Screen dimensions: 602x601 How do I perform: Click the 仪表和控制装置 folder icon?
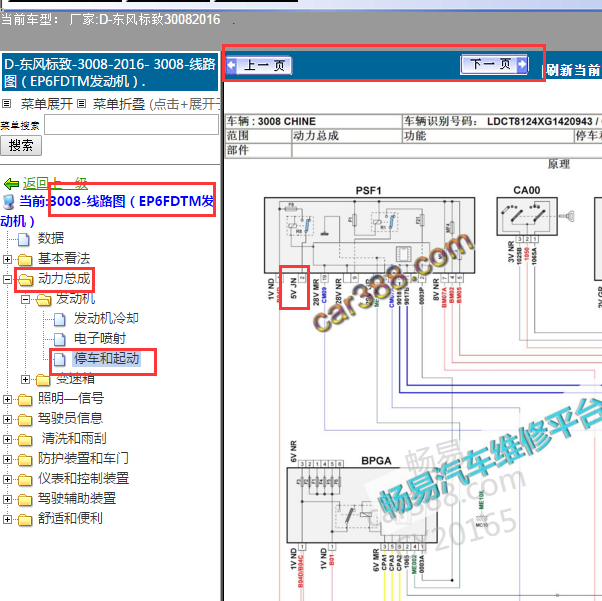25,480
